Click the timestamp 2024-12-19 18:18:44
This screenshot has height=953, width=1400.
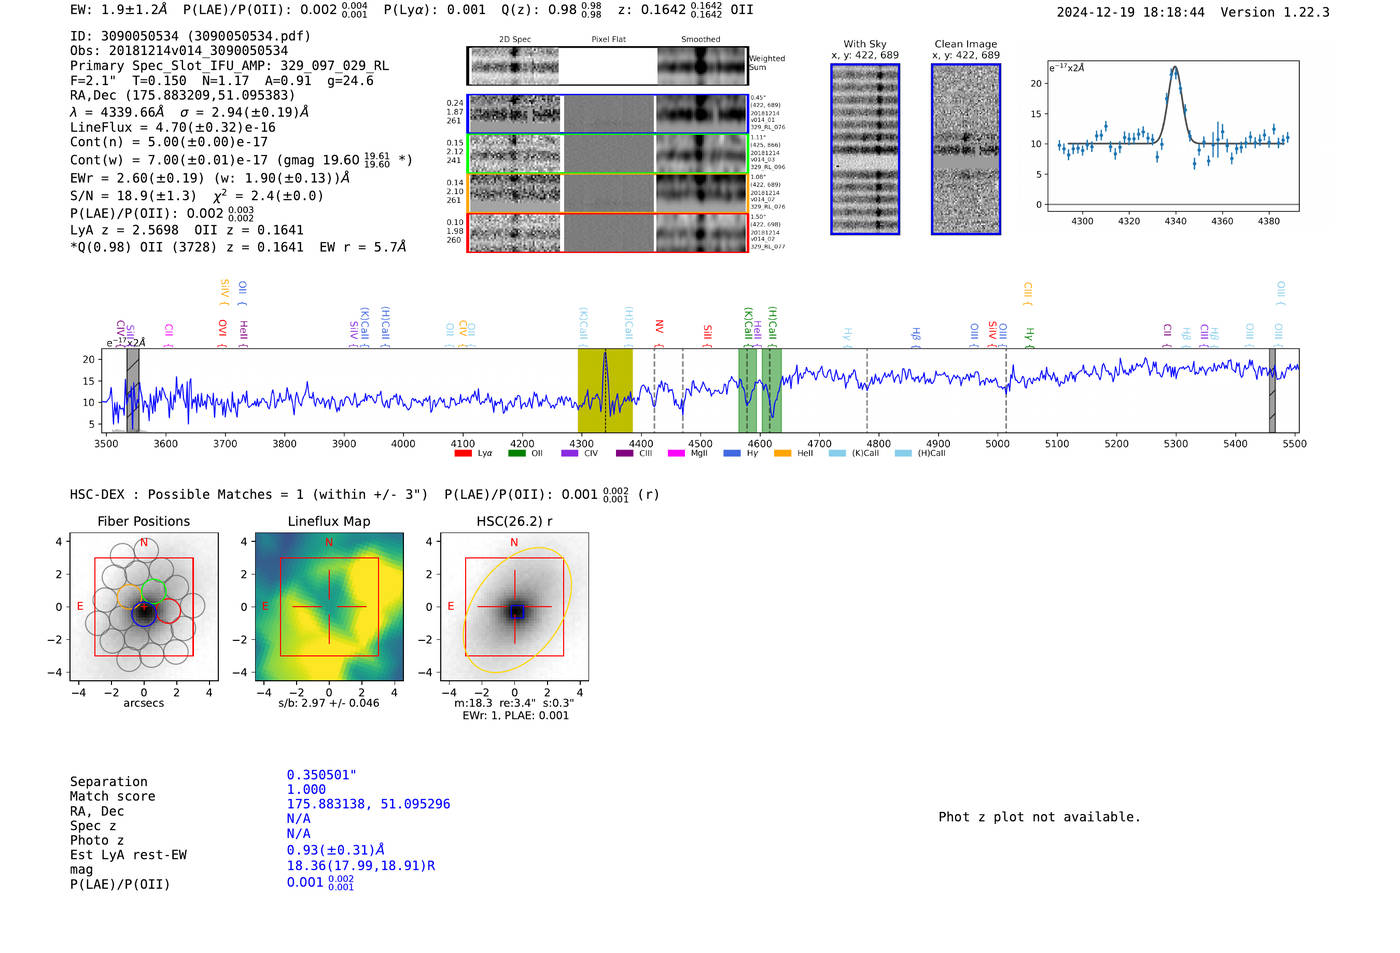tap(1131, 12)
